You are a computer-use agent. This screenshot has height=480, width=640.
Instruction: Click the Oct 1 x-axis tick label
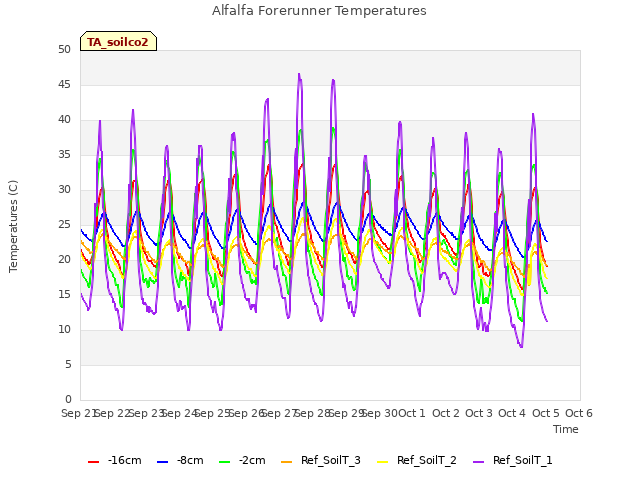412,413
